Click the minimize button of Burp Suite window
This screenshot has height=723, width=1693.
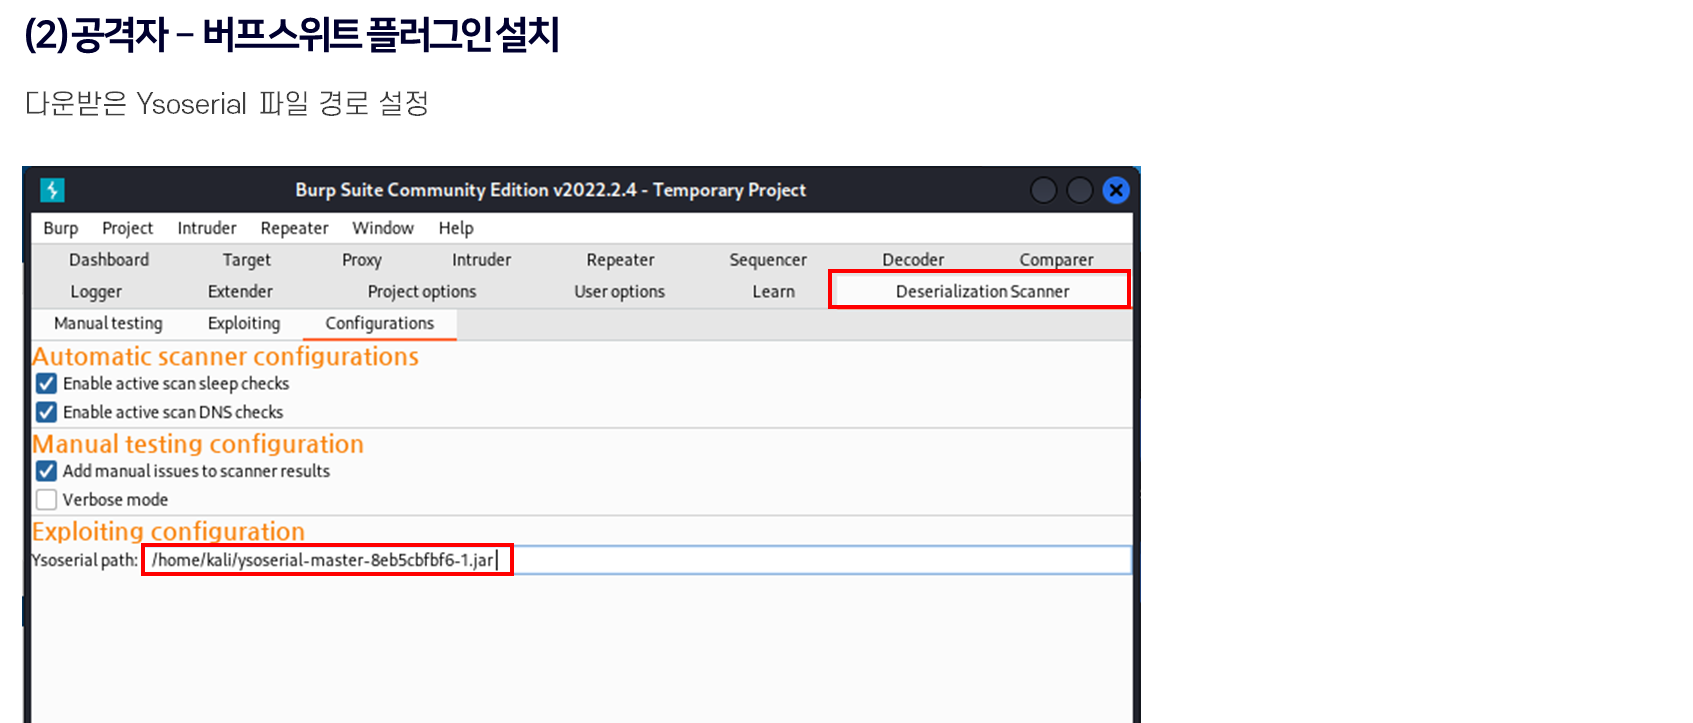[x=1043, y=190]
